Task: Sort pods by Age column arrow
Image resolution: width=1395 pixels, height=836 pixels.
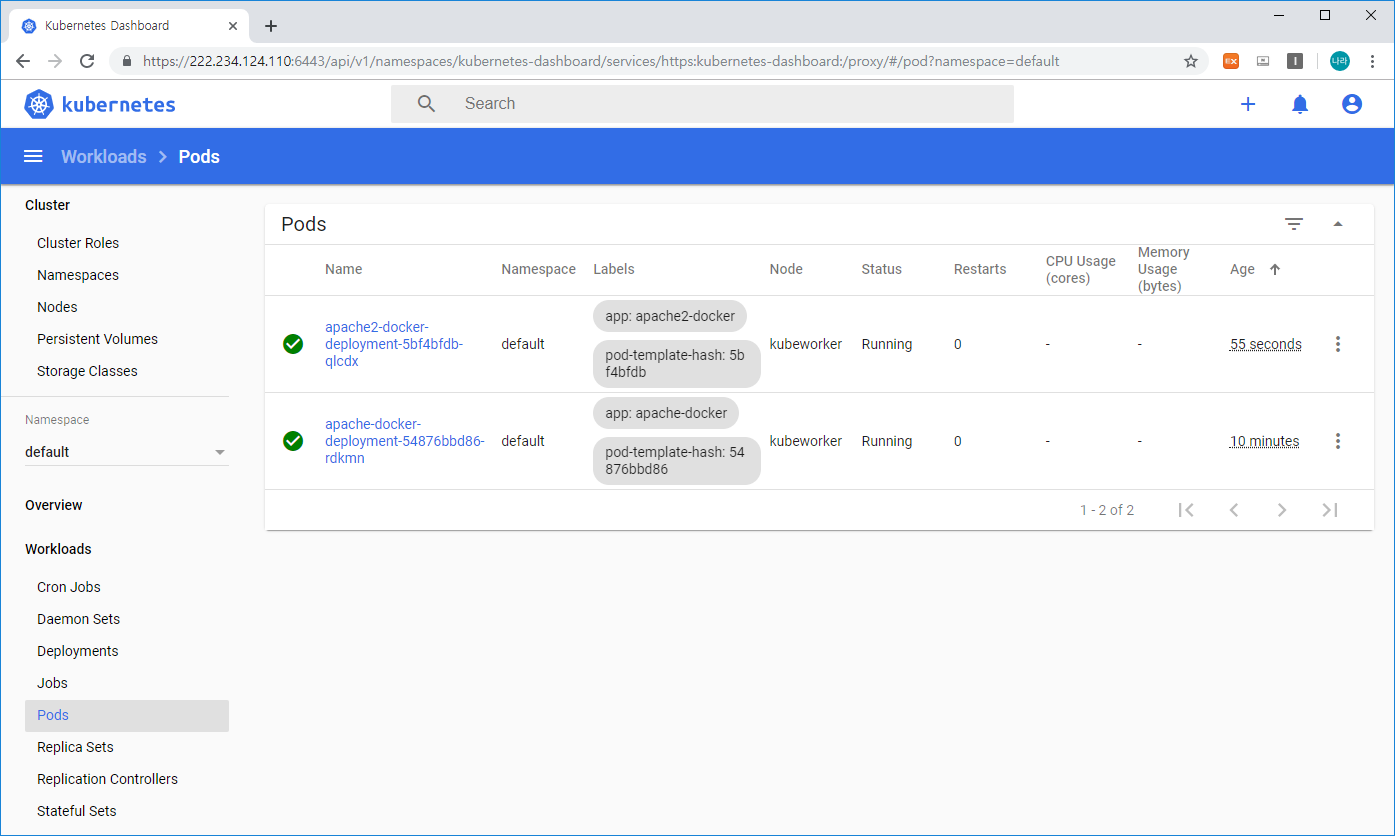Action: pos(1274,269)
